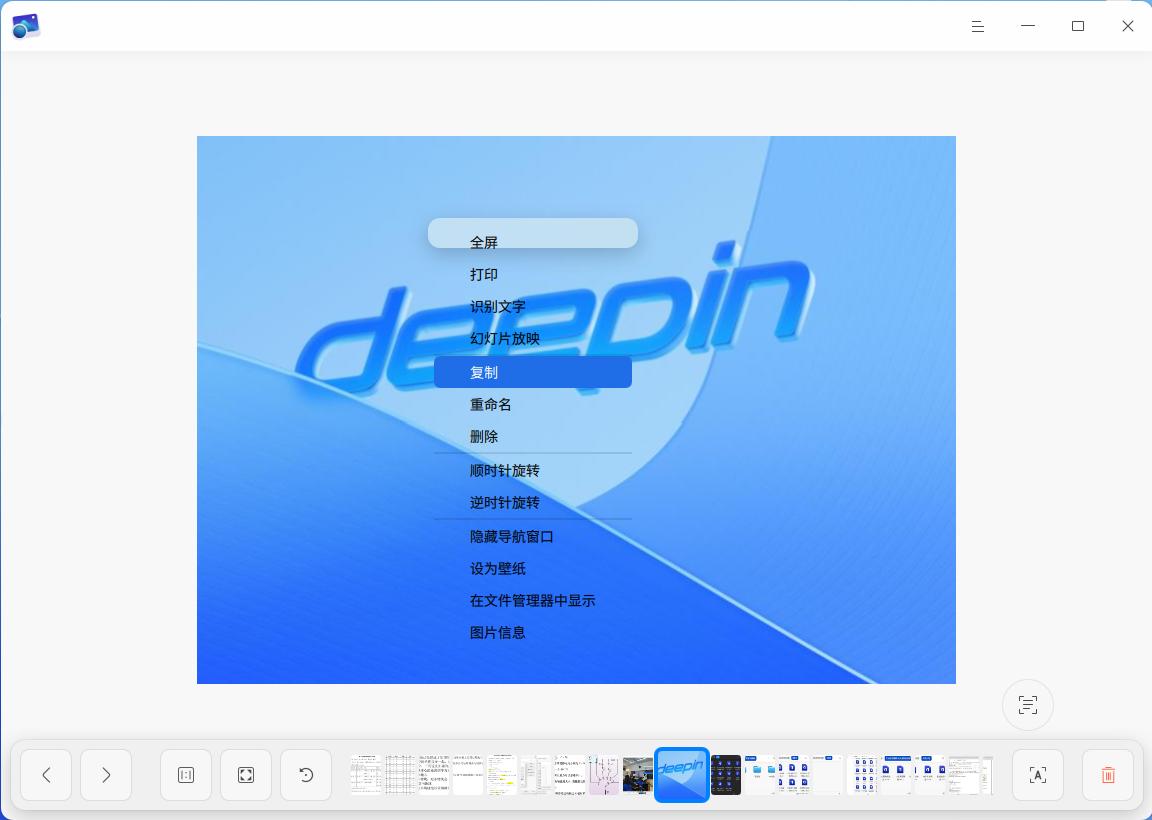1152x820 pixels.
Task: Choose 在文件管理器中显示 menu entry
Action: point(533,600)
